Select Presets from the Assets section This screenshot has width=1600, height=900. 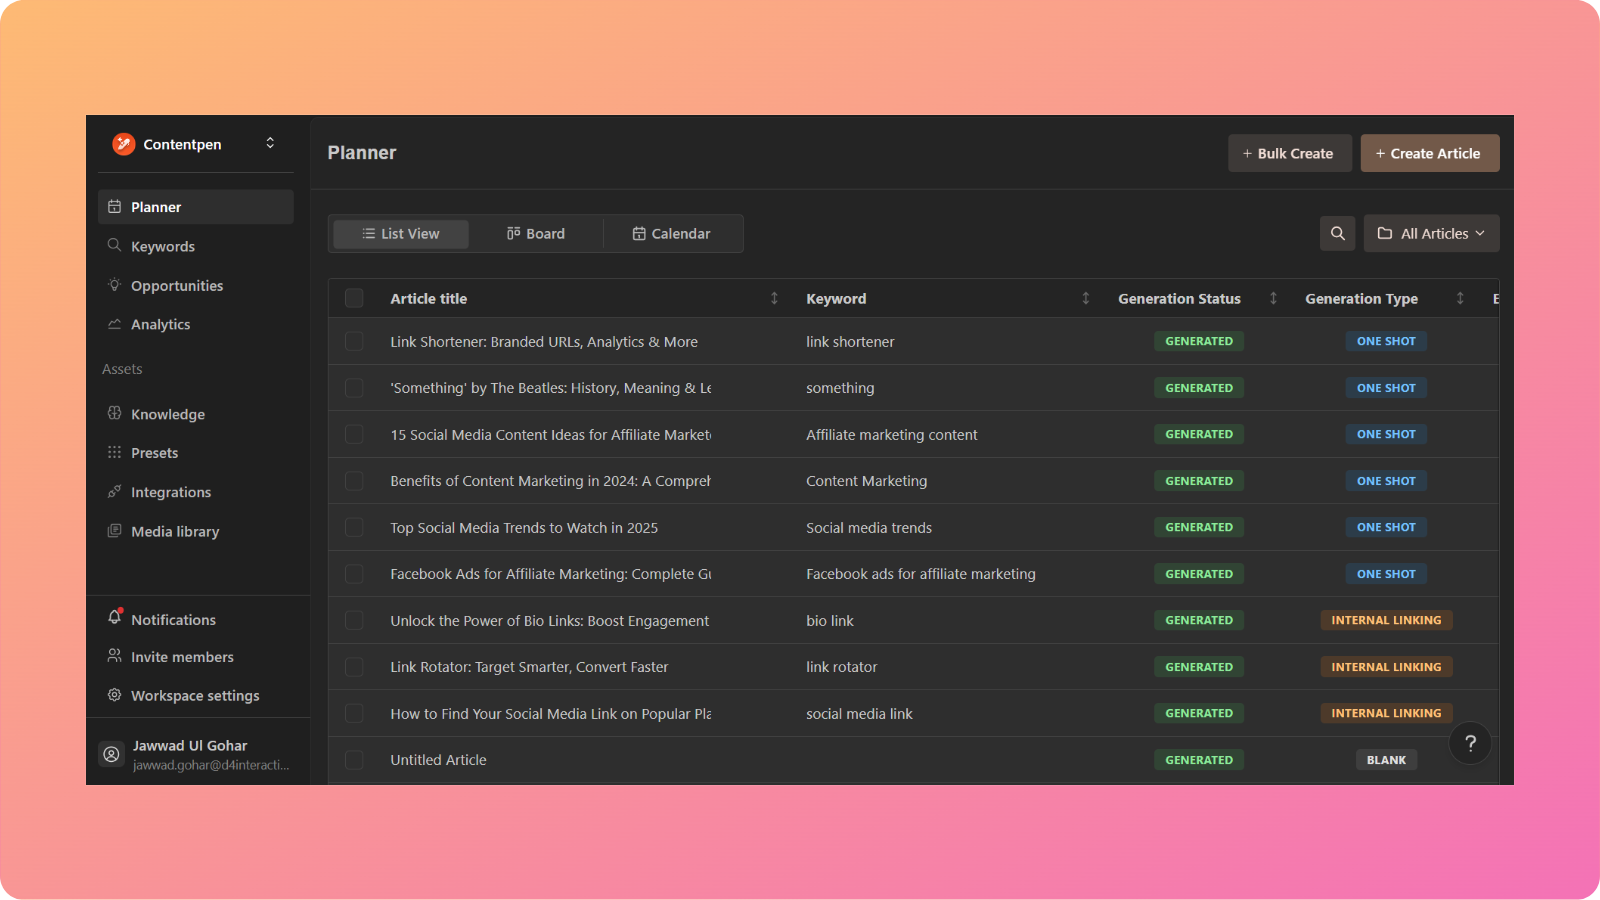pos(155,452)
